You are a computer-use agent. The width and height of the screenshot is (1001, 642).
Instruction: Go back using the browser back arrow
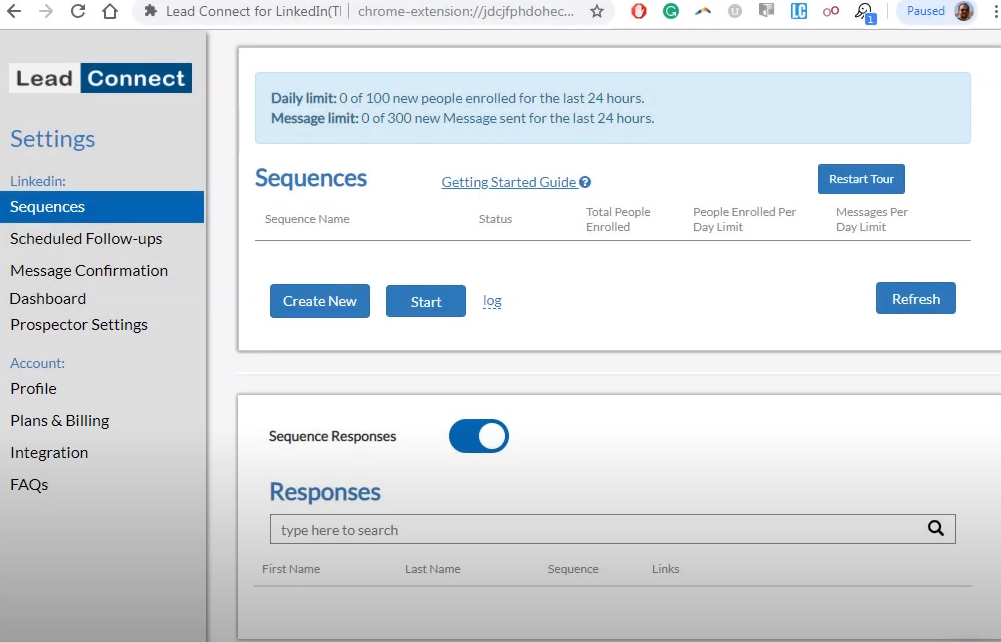[x=14, y=11]
